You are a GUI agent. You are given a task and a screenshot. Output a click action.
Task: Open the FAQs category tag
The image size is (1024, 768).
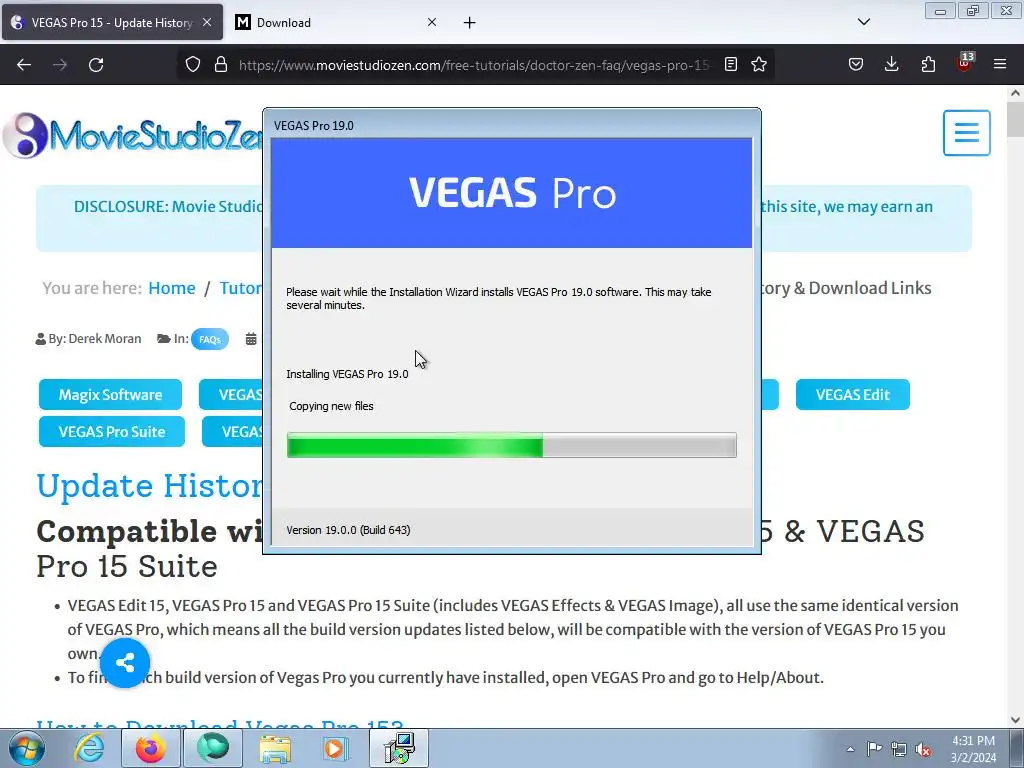pyautogui.click(x=210, y=340)
